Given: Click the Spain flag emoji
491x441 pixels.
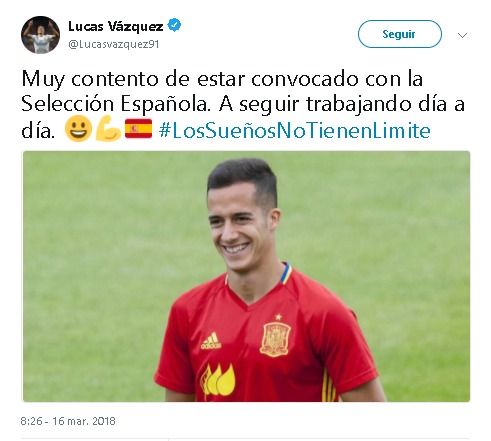Looking at the screenshot, I should (138, 129).
